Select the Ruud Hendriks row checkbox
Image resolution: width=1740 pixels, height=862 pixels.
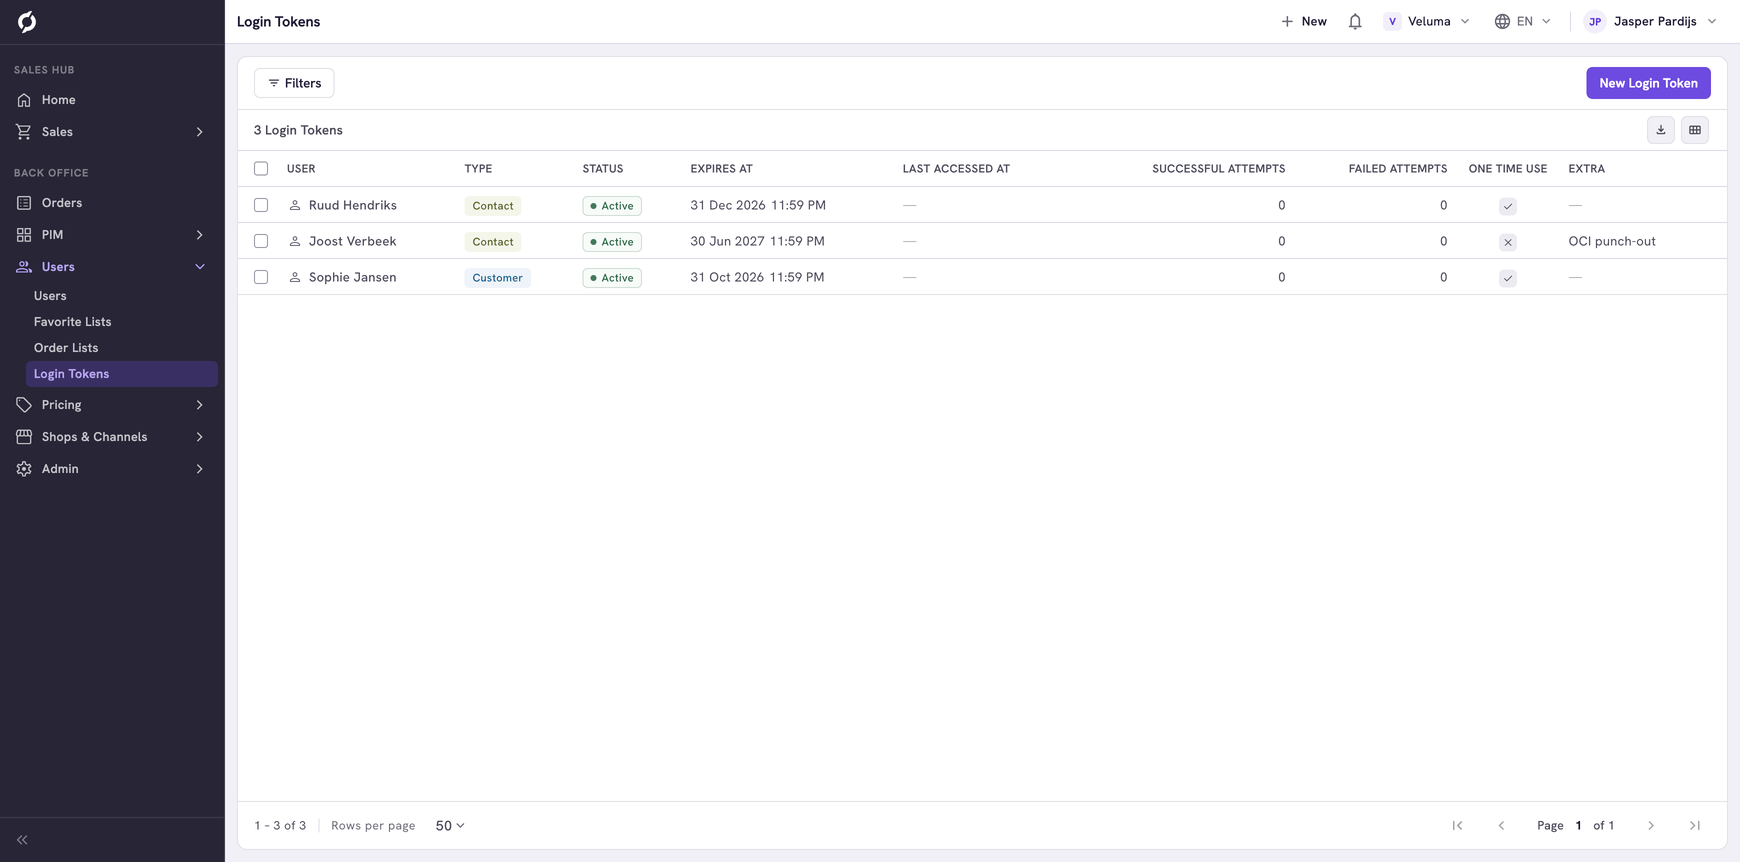point(261,205)
